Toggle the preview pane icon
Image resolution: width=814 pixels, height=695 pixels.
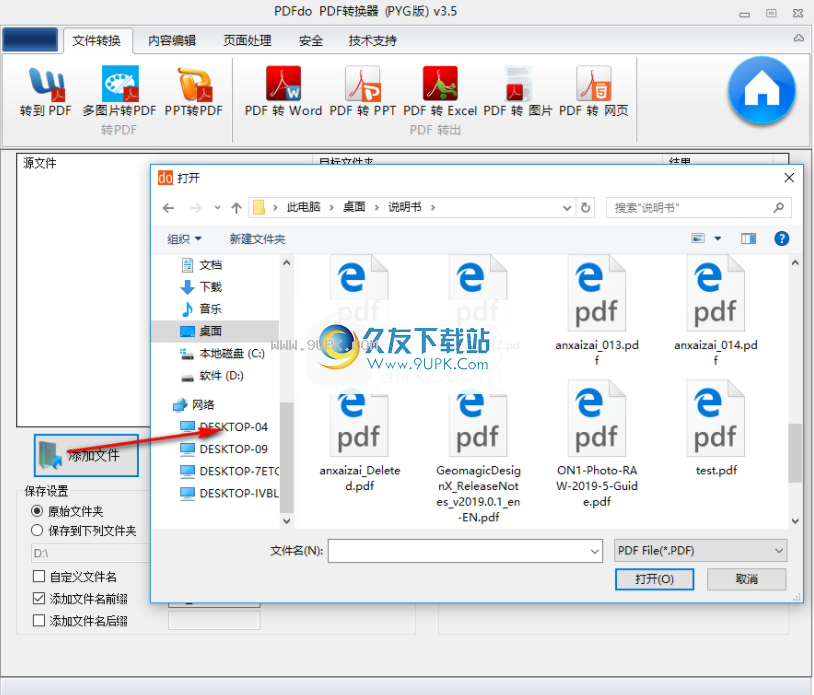748,238
